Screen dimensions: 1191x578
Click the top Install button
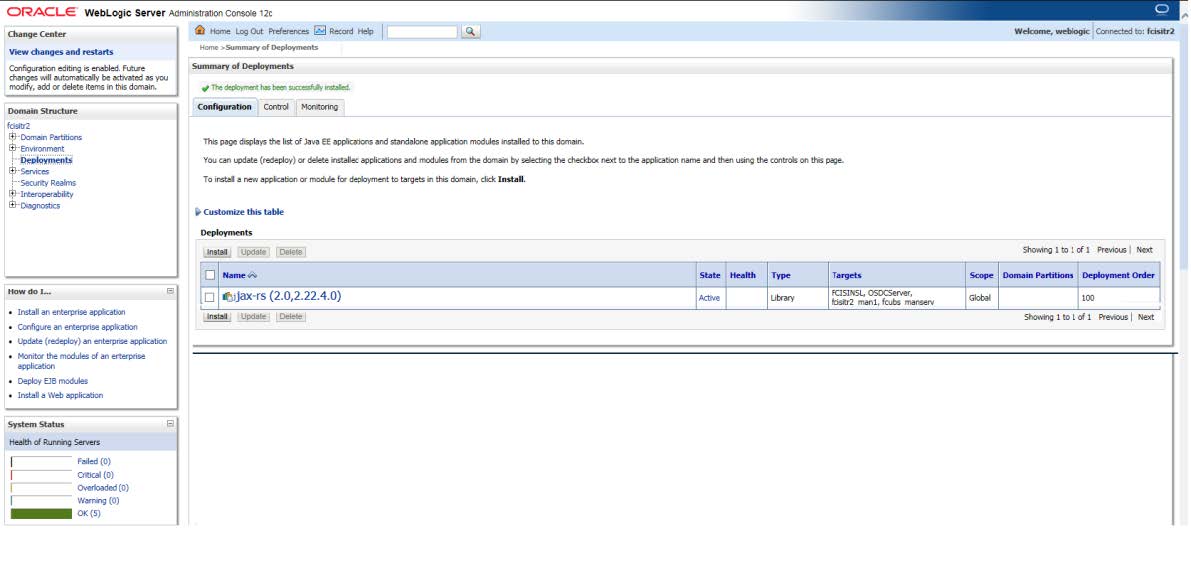[218, 252]
